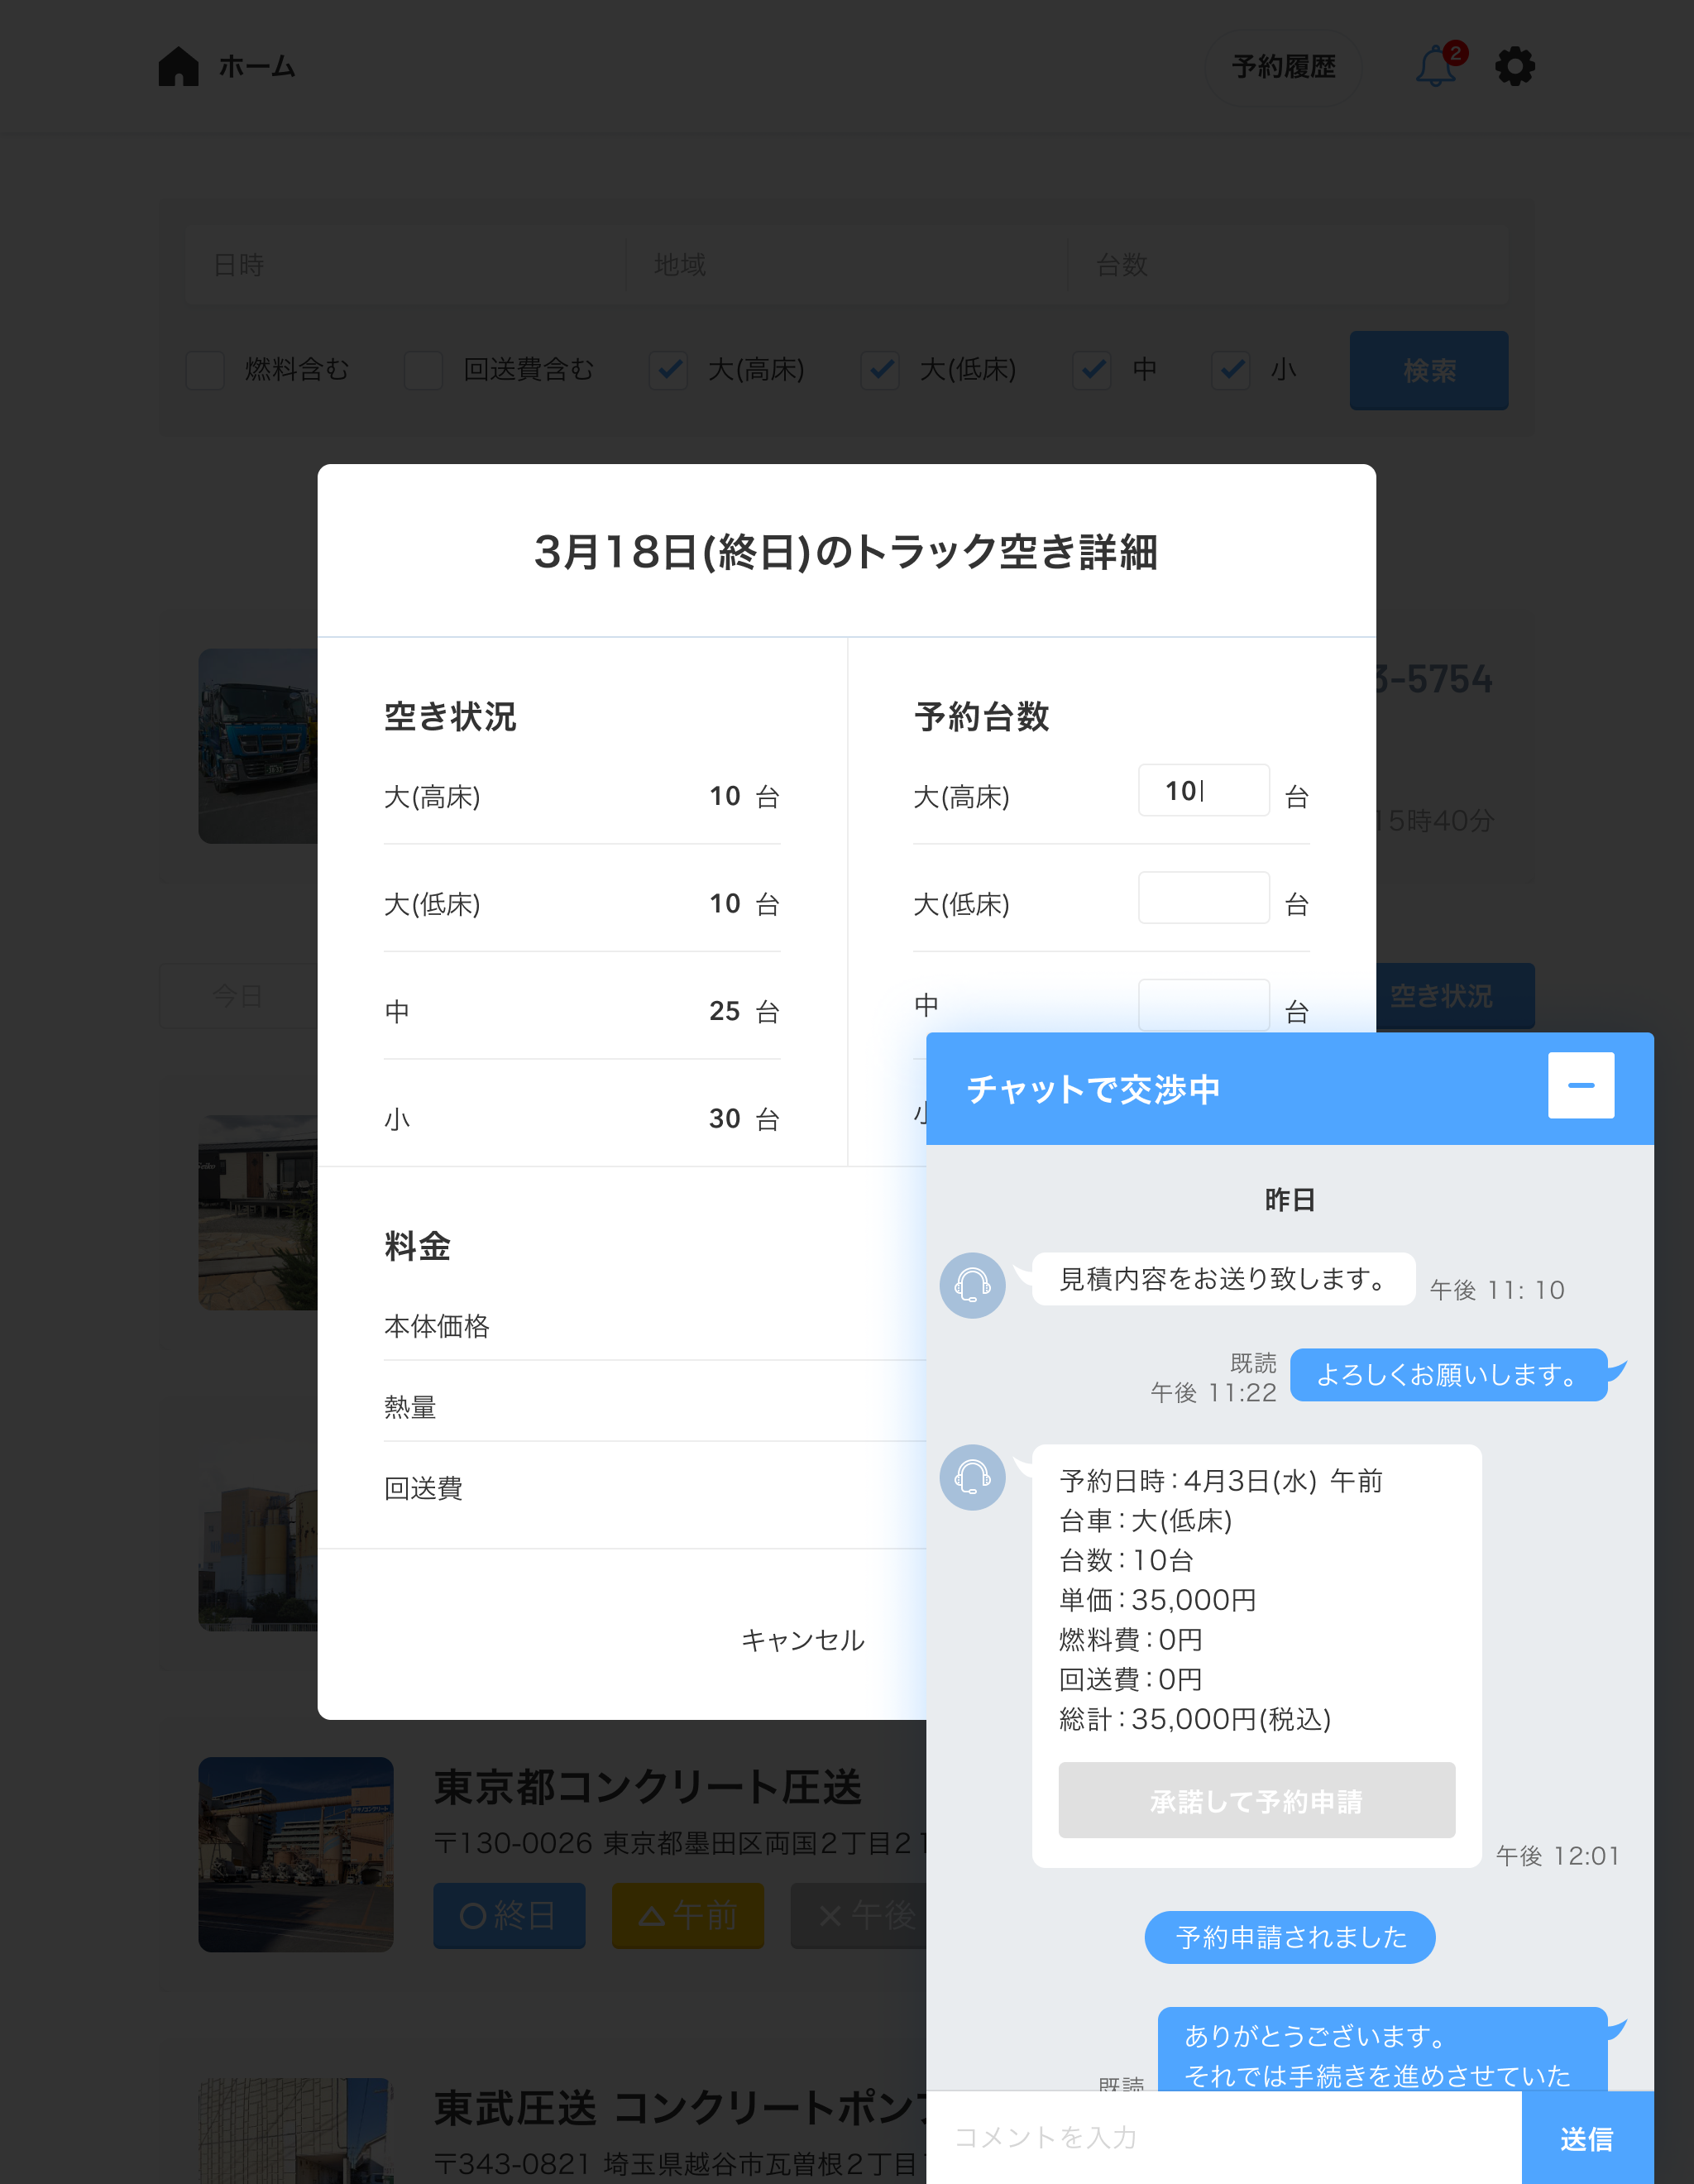The image size is (1694, 2184).
Task: Uncheck the 大(高床) filter checkbox
Action: (x=668, y=370)
